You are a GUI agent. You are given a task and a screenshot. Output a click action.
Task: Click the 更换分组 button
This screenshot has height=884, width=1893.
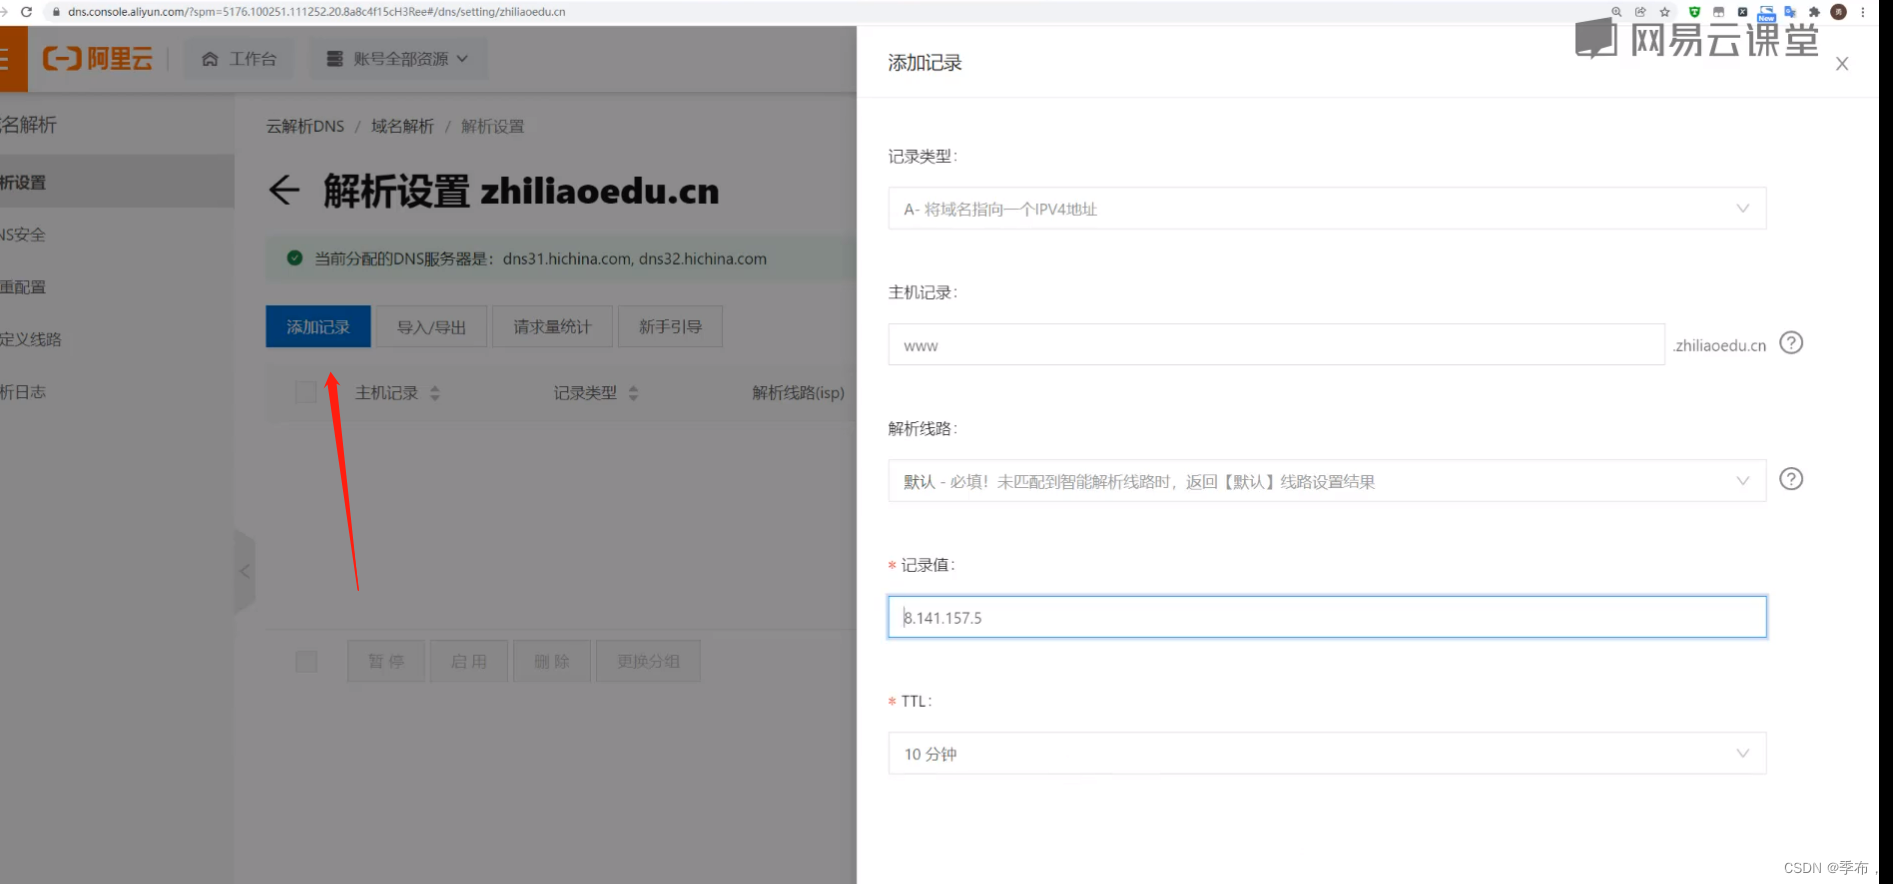[x=648, y=661]
